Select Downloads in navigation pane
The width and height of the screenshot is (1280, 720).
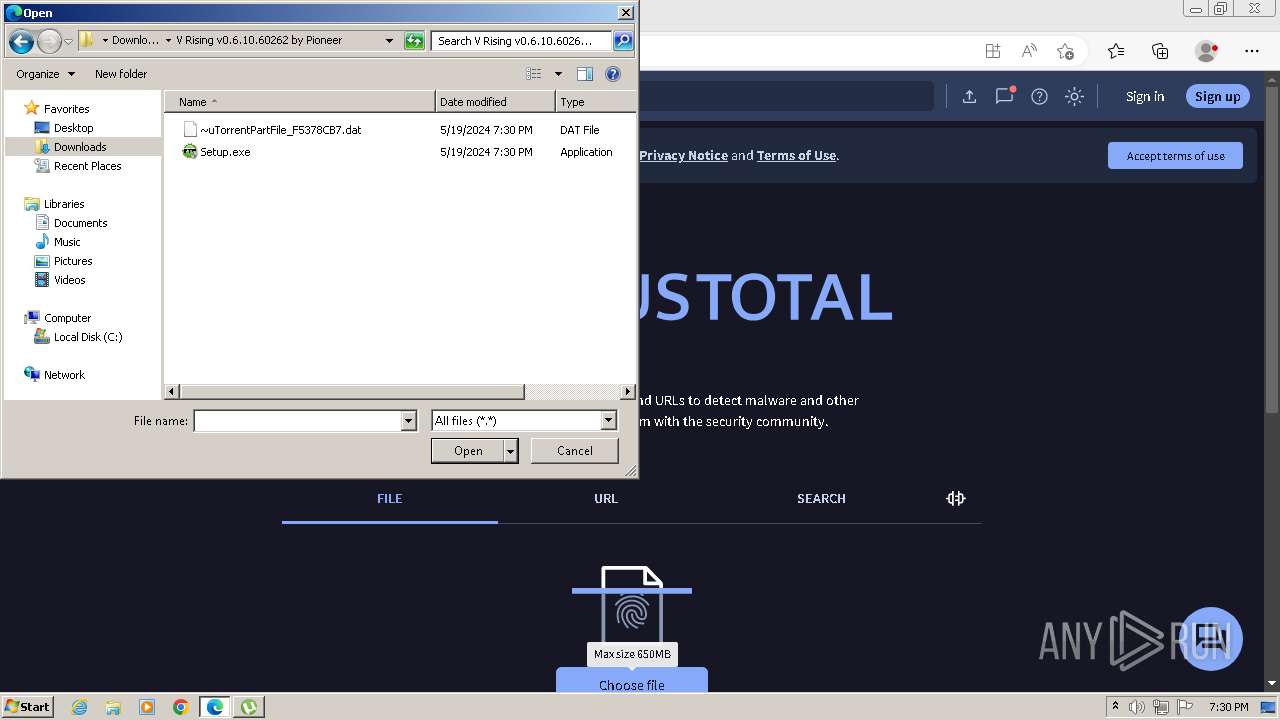coord(80,147)
